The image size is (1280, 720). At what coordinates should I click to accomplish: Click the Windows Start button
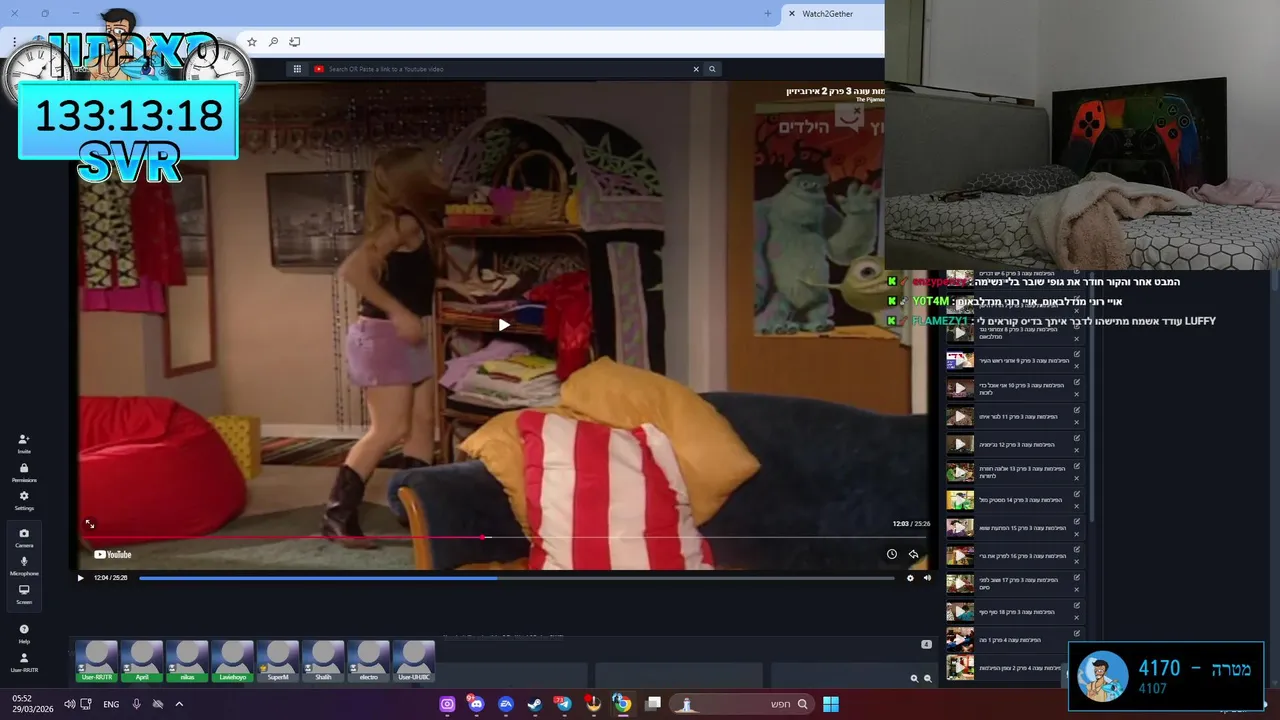(x=831, y=704)
